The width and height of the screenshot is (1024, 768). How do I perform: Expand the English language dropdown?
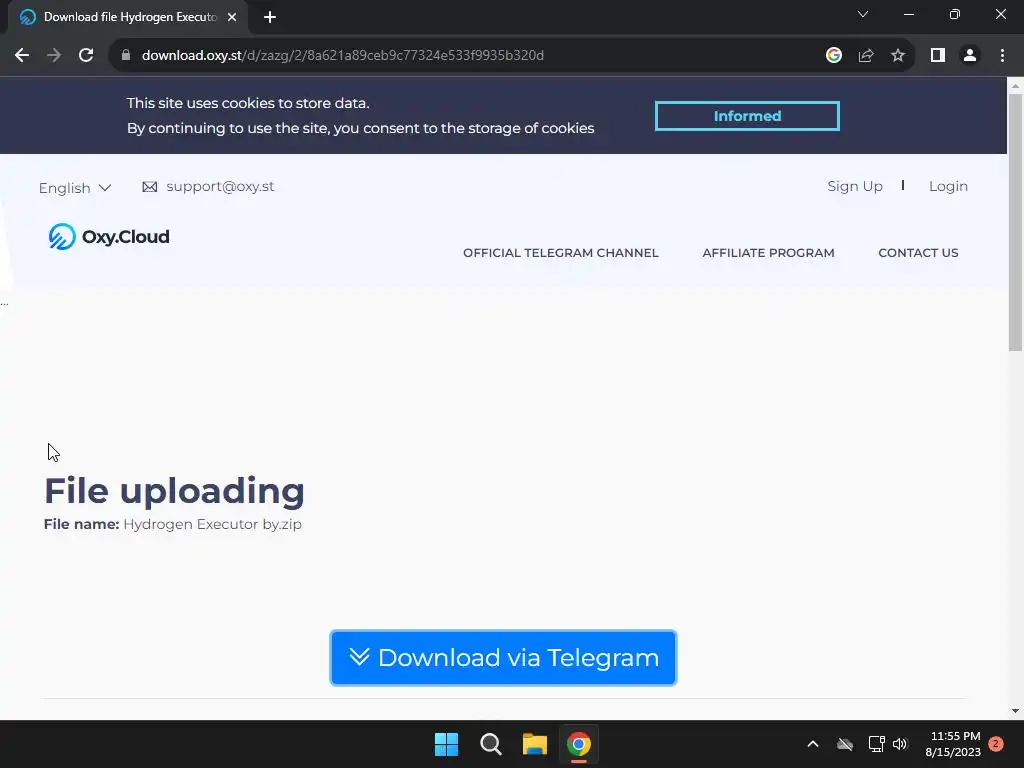click(x=74, y=188)
